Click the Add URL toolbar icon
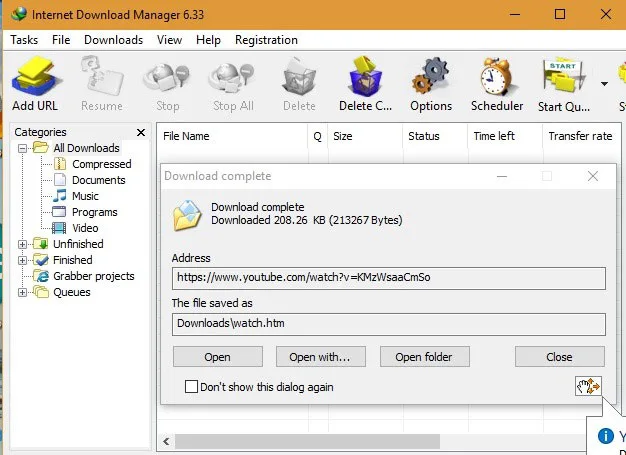This screenshot has height=455, width=626. (35, 76)
